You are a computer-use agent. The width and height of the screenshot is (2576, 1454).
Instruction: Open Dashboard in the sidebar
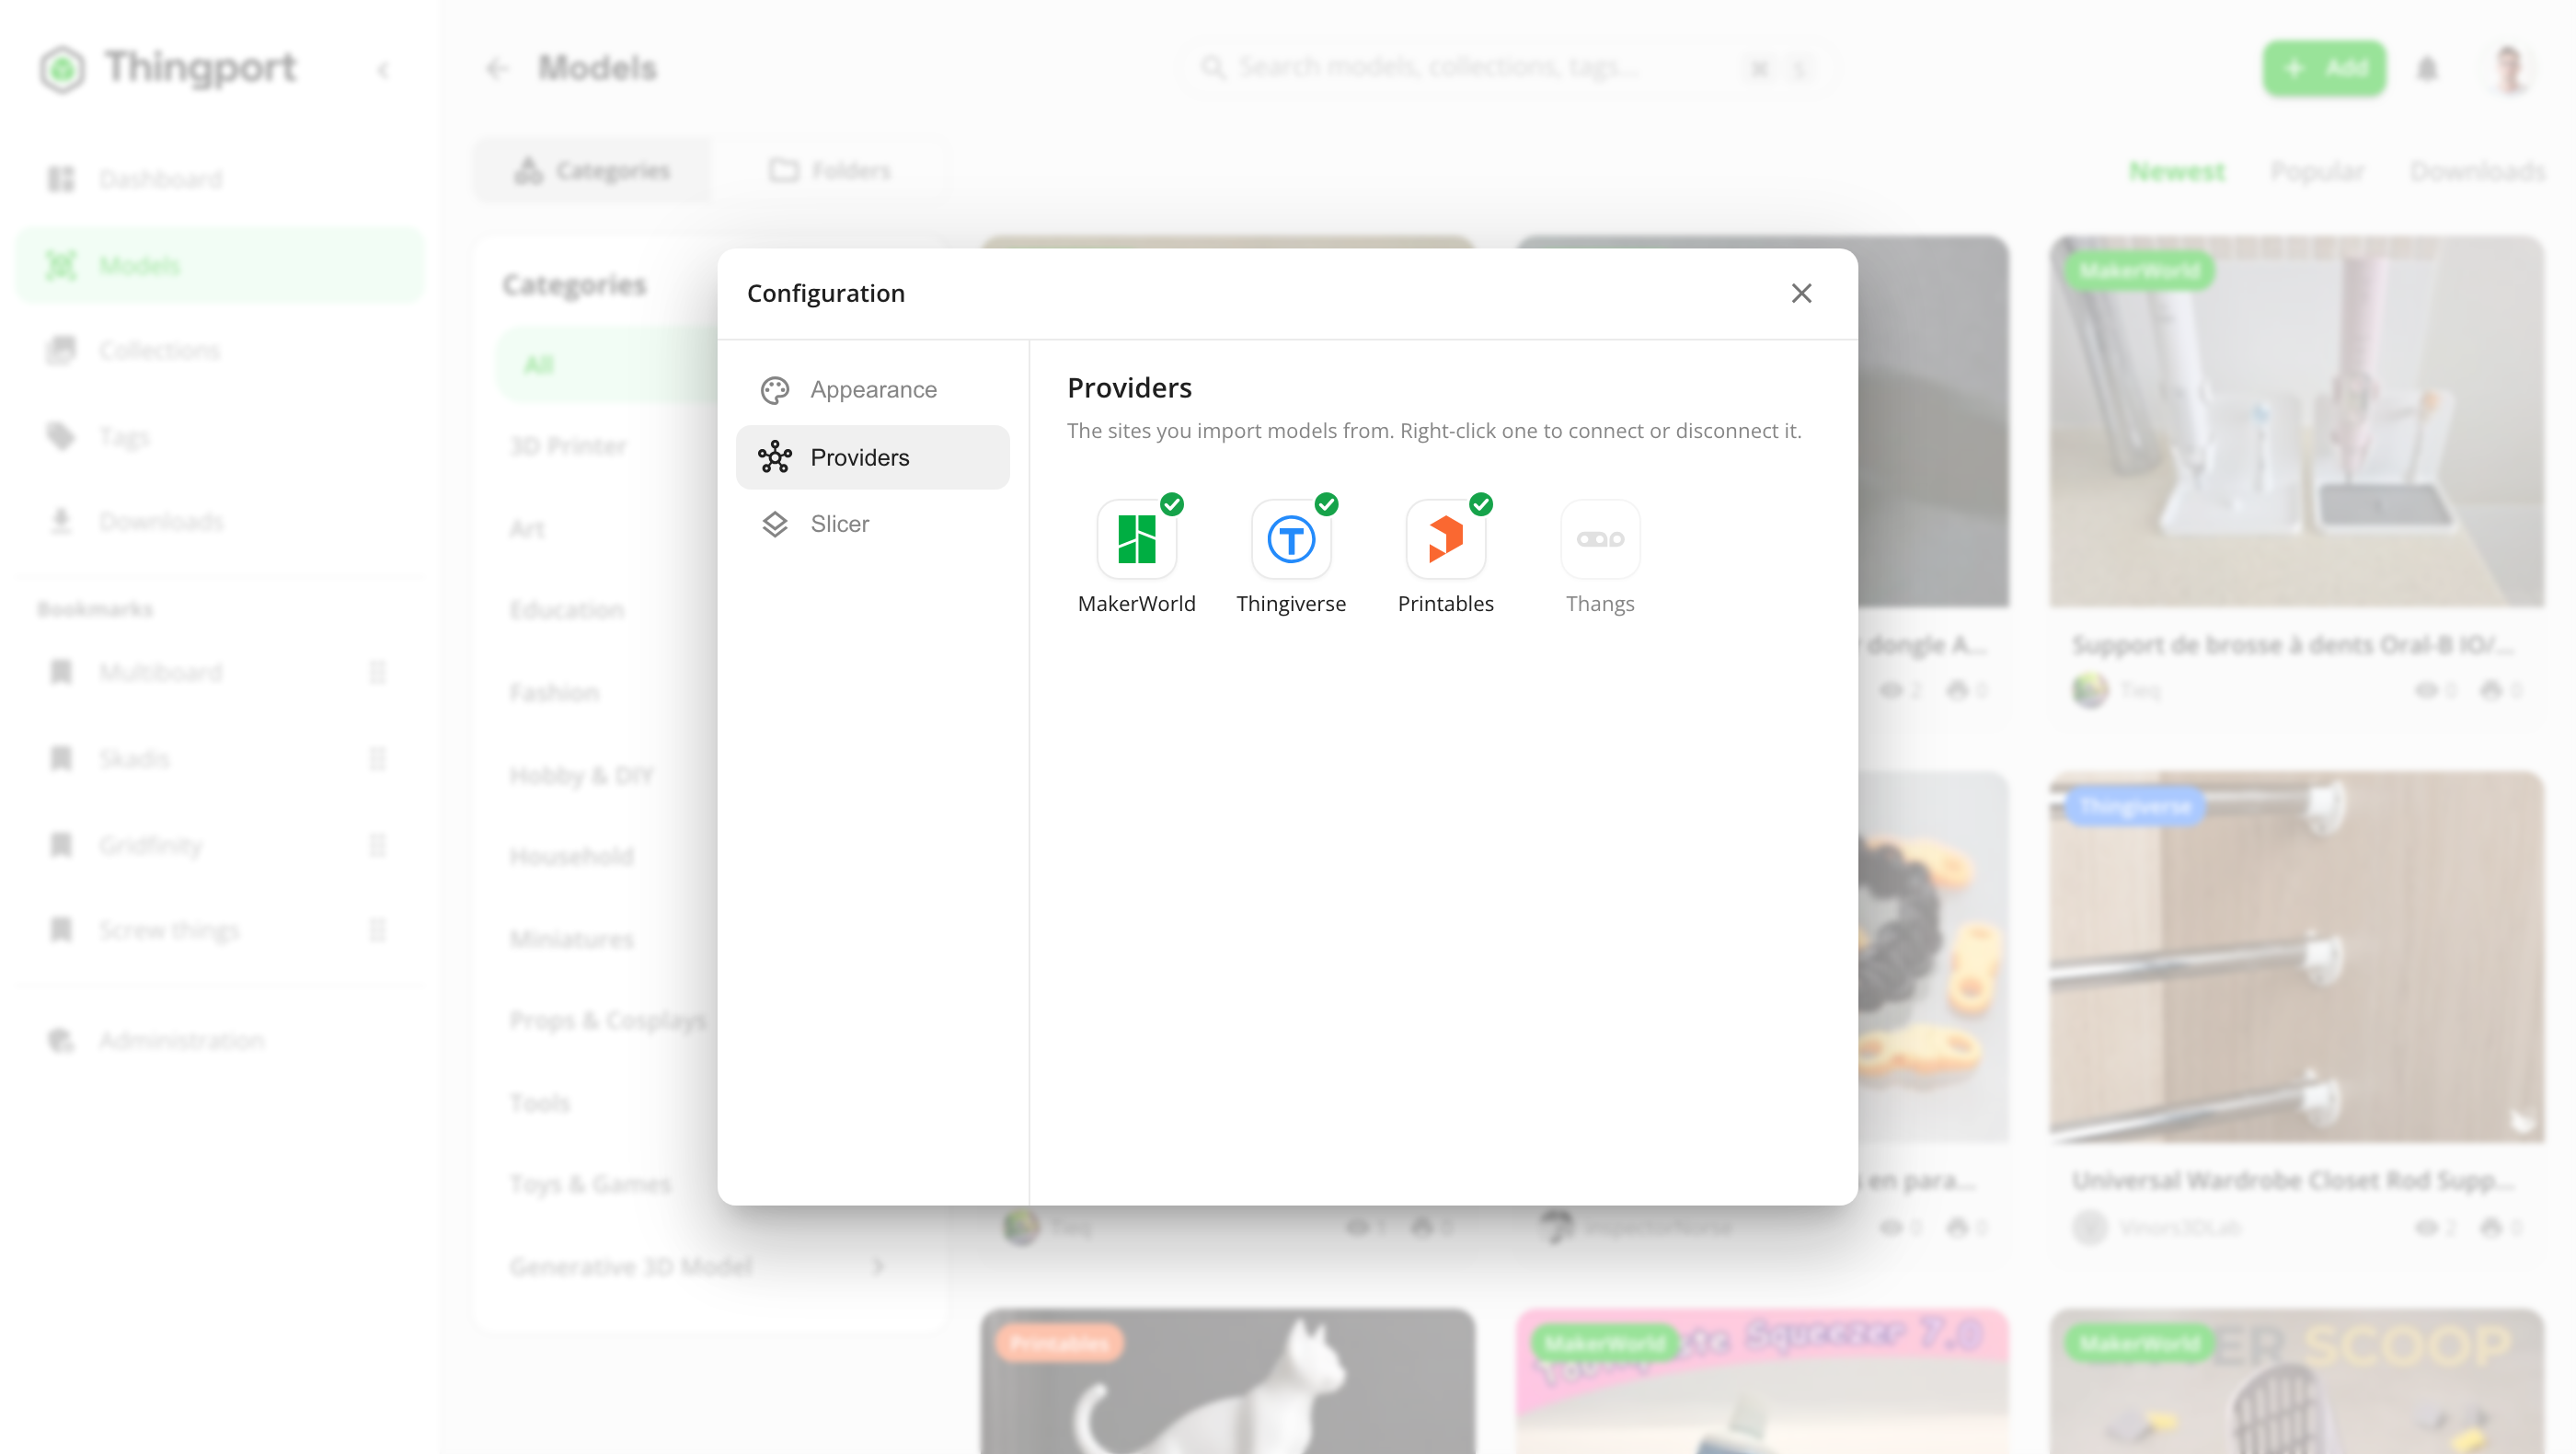point(220,179)
